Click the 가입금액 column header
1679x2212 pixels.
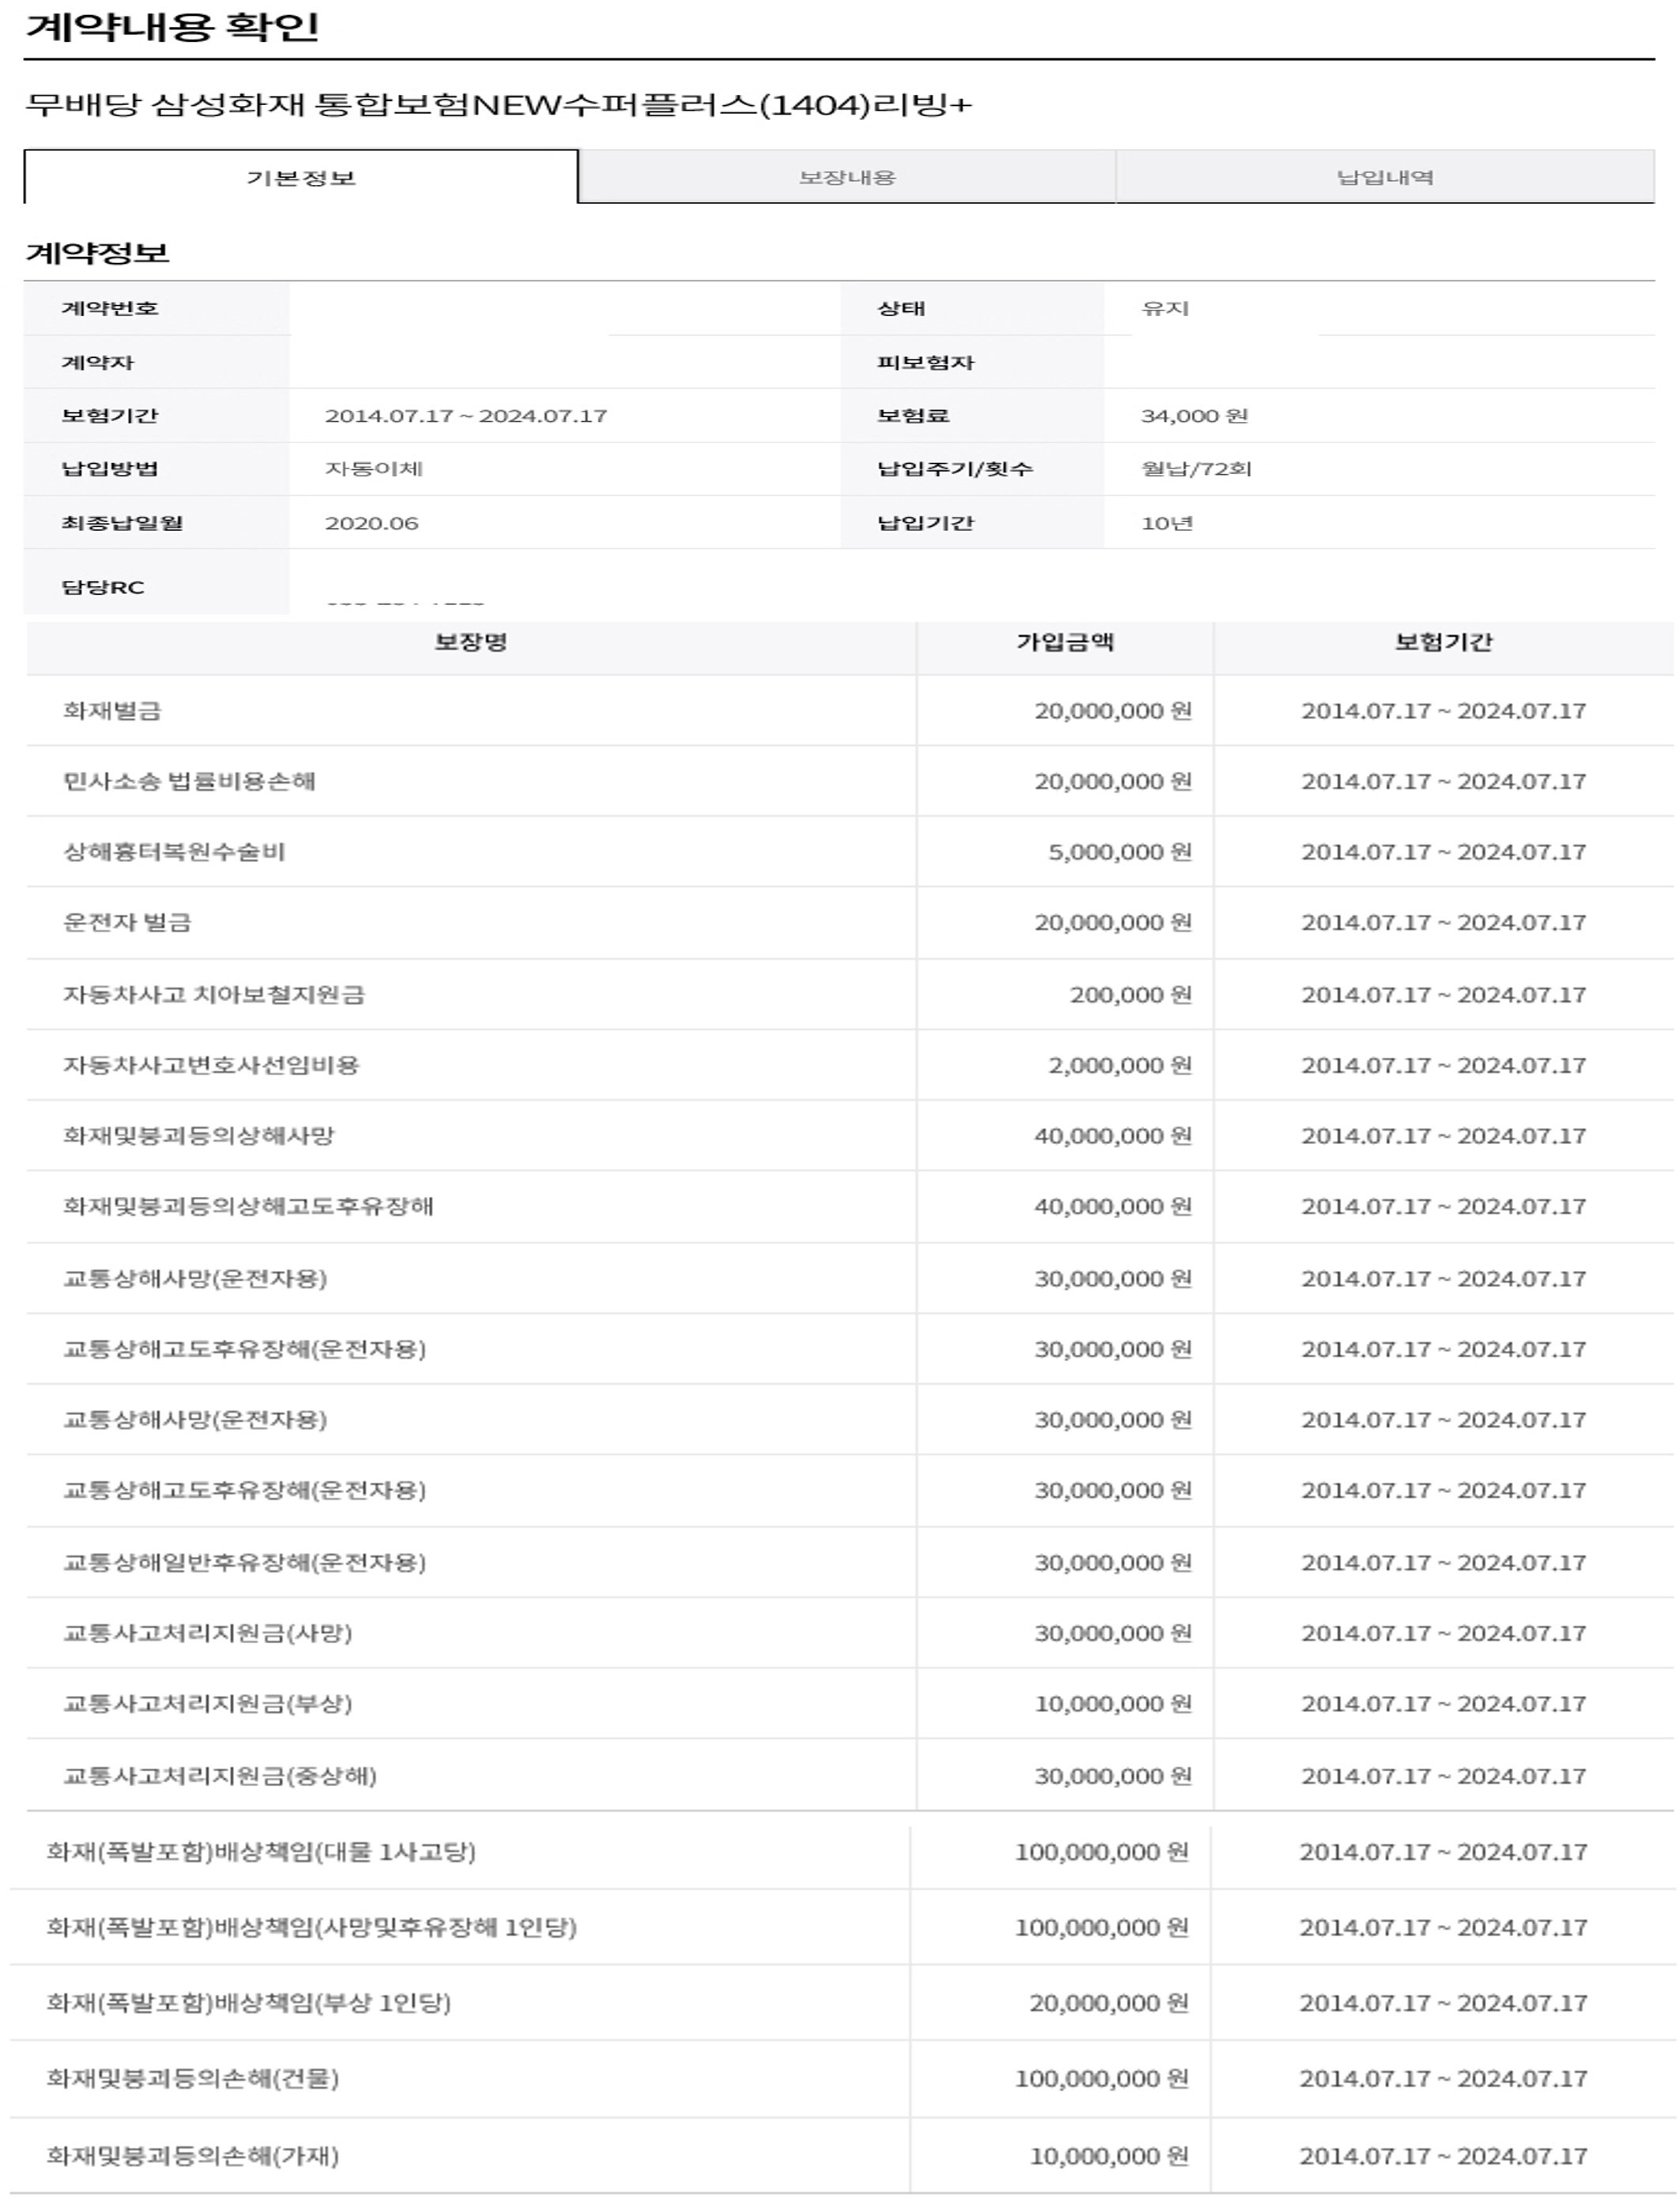click(1065, 642)
